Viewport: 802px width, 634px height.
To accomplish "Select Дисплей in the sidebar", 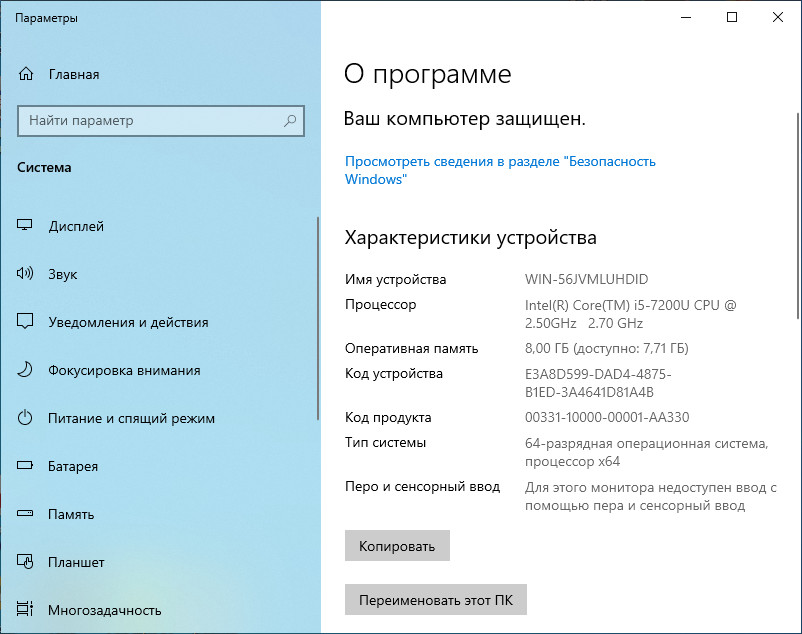I will (x=76, y=226).
